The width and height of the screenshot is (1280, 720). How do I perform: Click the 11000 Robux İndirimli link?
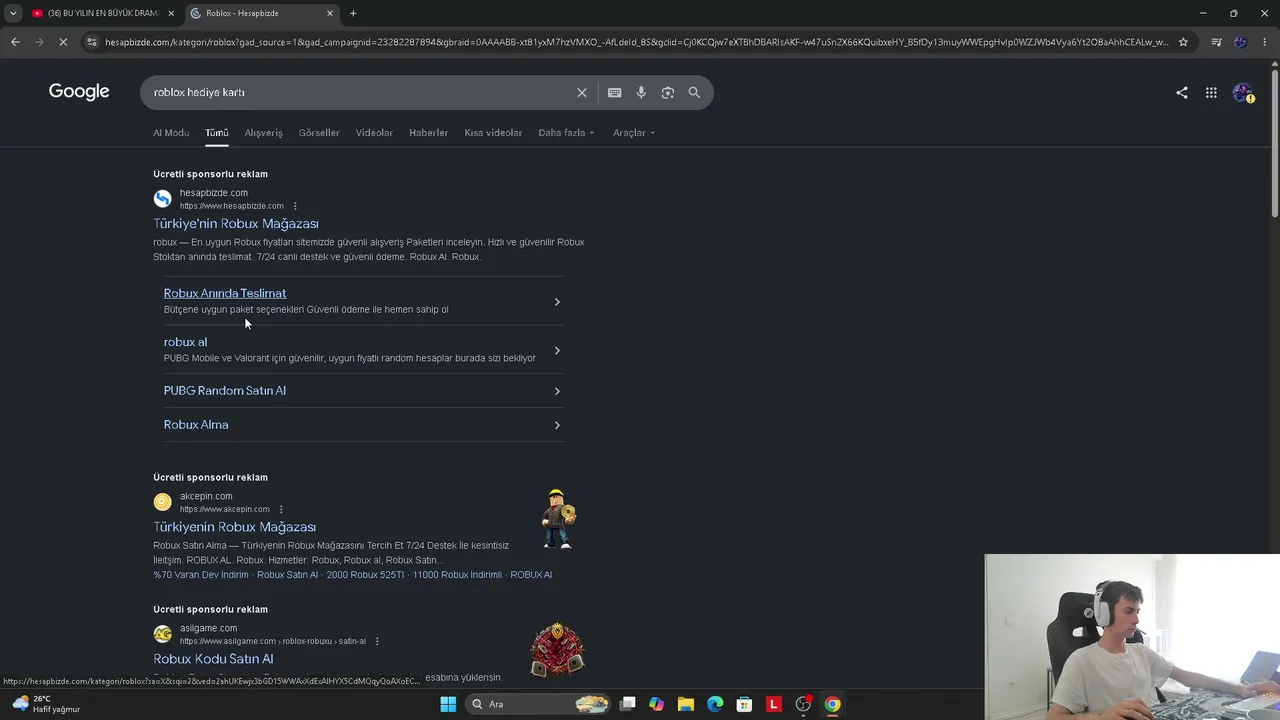[457, 575]
